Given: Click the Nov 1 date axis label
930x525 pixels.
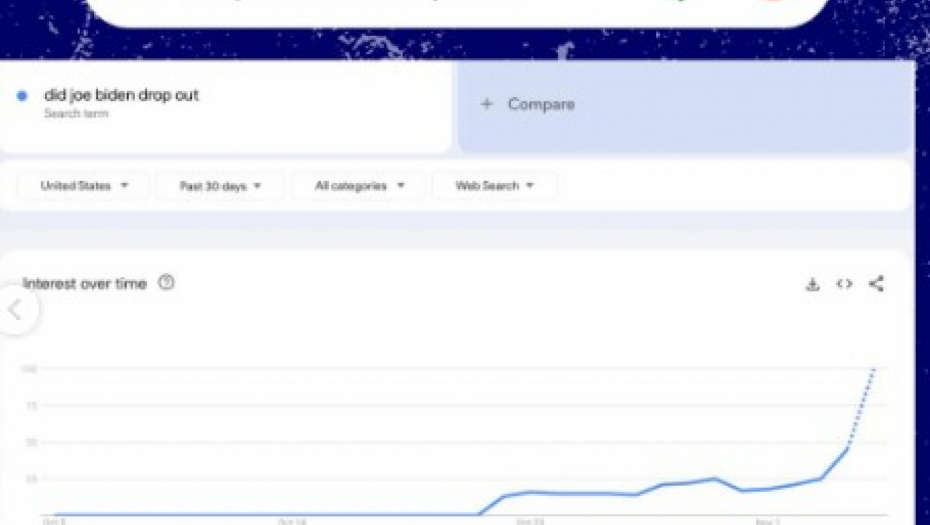Looking at the screenshot, I should point(768,521).
